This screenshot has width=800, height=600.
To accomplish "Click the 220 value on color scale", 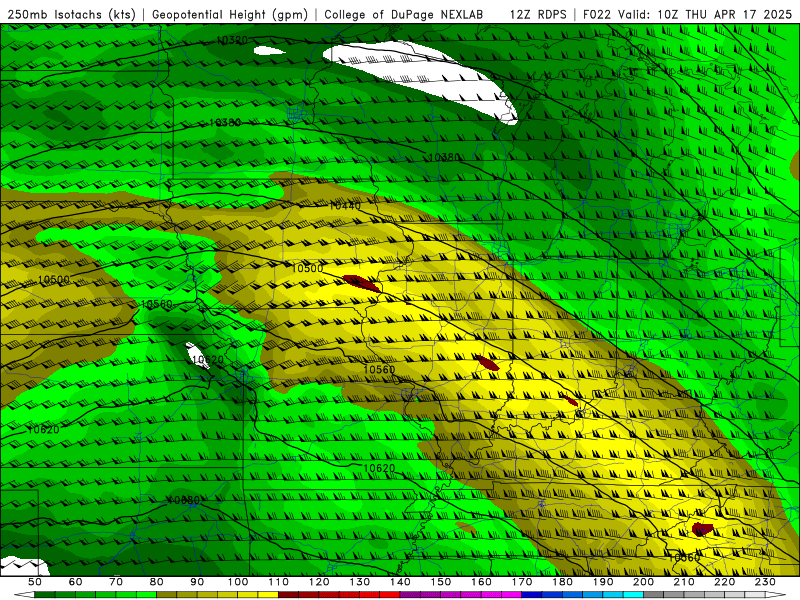I will [725, 582].
